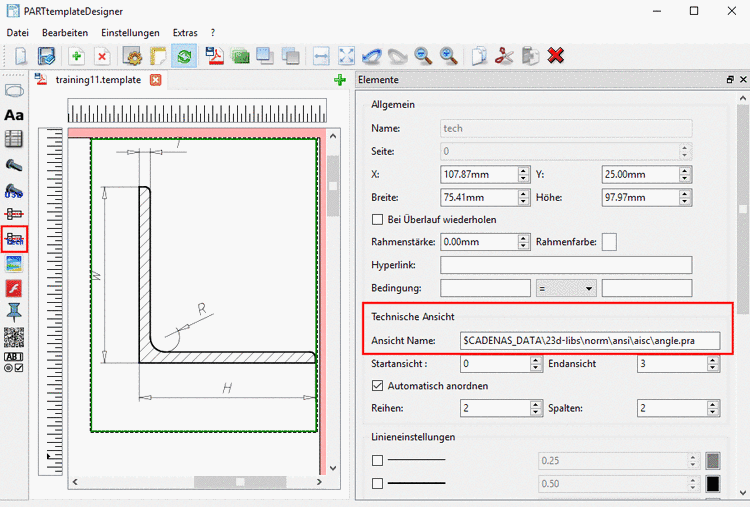Screen dimensions: 750x507
Task: Click the green image layers toolbar icon
Action: [x=241, y=56]
